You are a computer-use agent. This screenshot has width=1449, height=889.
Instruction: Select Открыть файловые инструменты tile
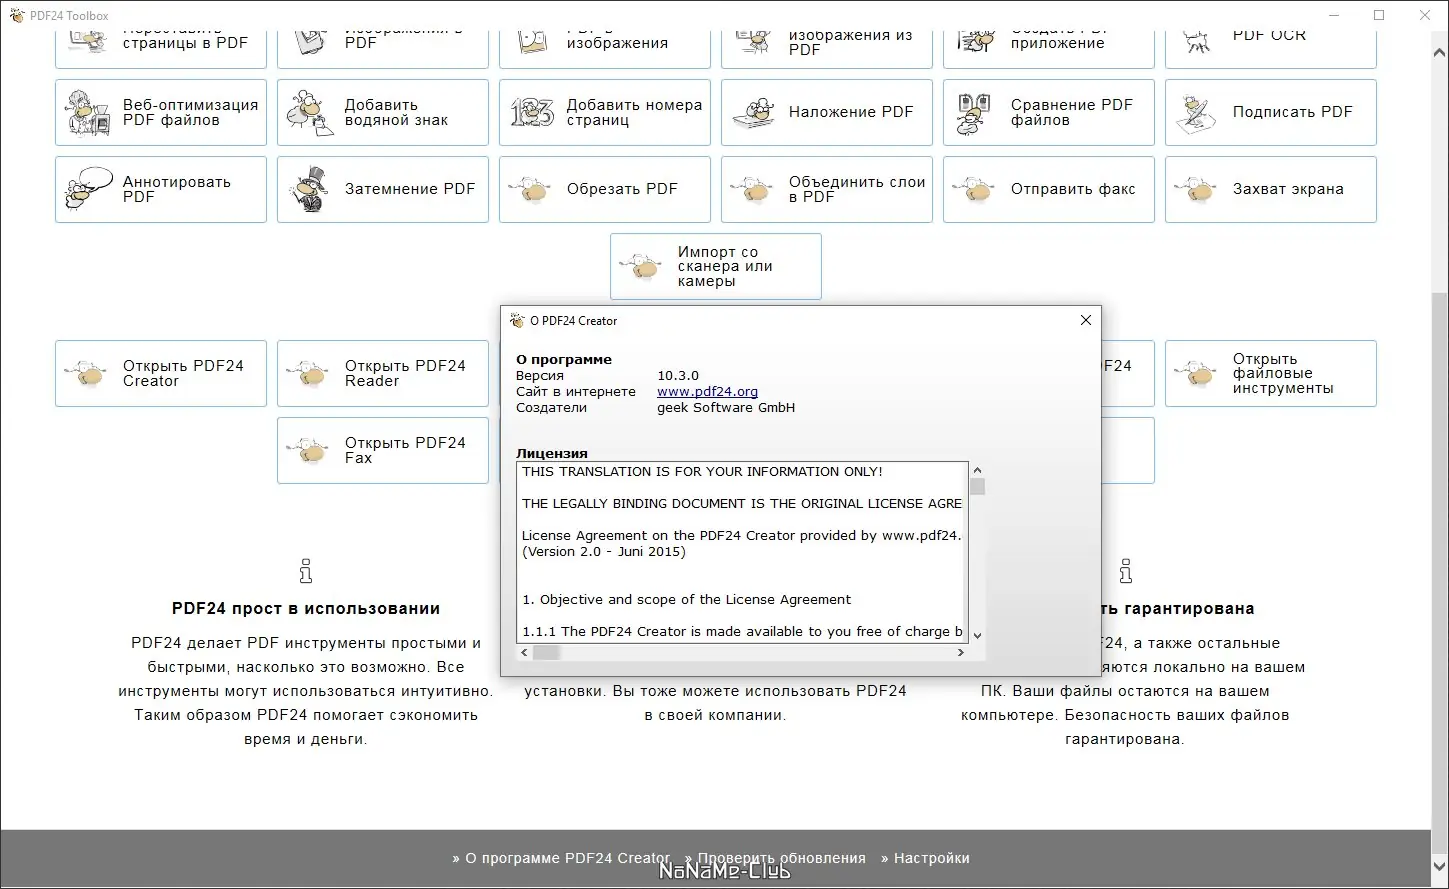(1271, 374)
